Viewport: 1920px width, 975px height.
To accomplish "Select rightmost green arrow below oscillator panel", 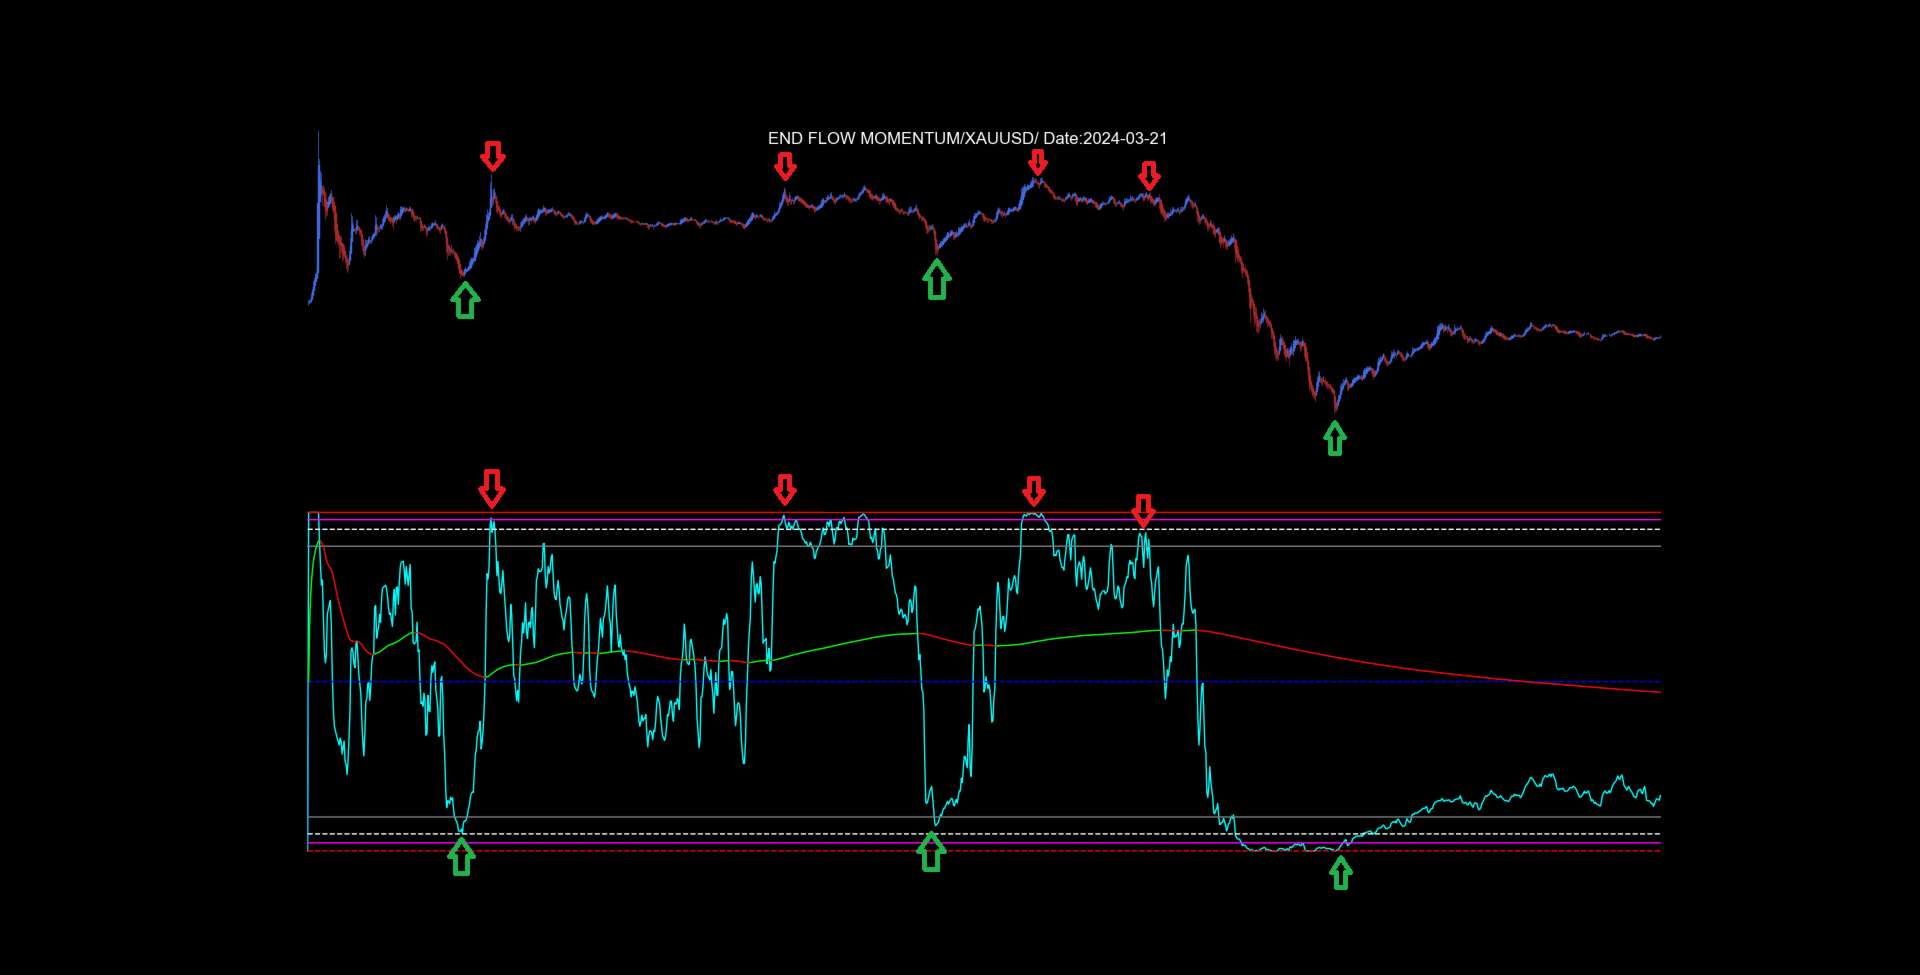I will coord(1341,872).
